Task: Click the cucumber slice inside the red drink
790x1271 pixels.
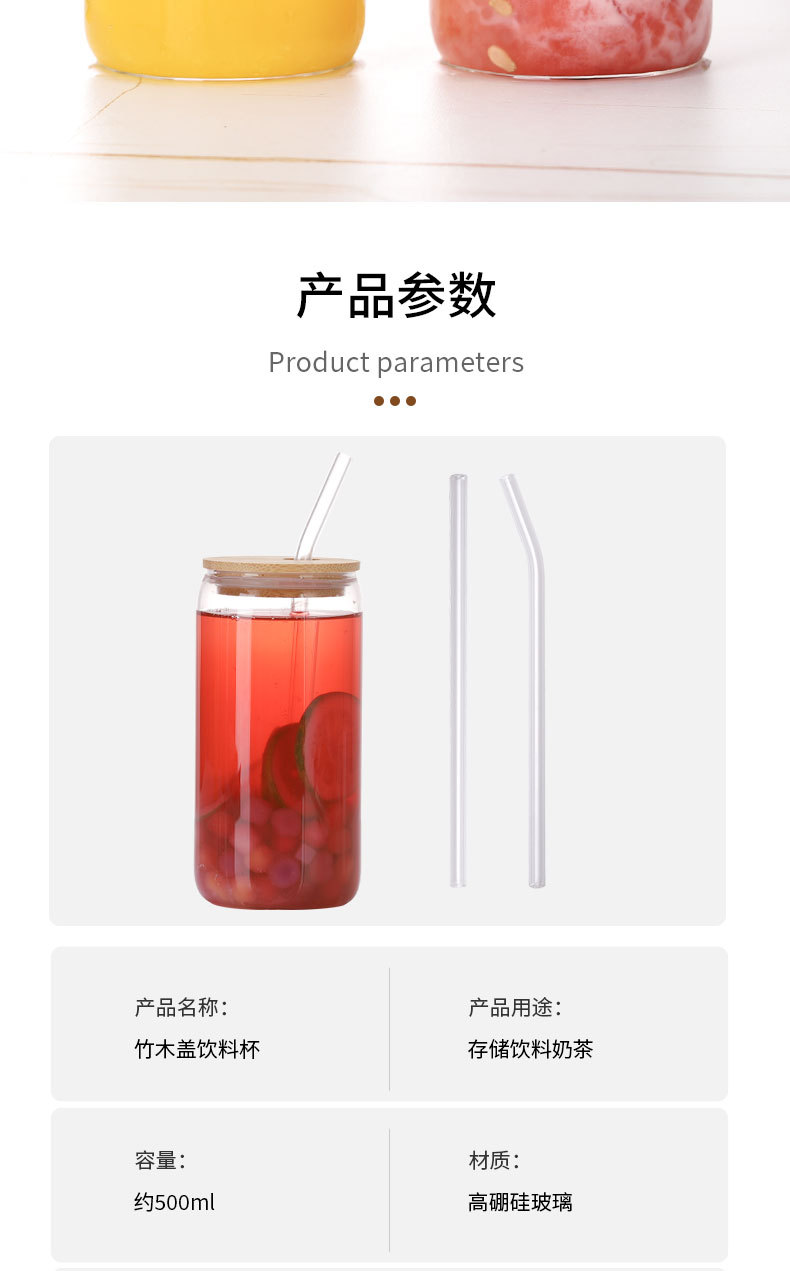Action: [x=330, y=745]
